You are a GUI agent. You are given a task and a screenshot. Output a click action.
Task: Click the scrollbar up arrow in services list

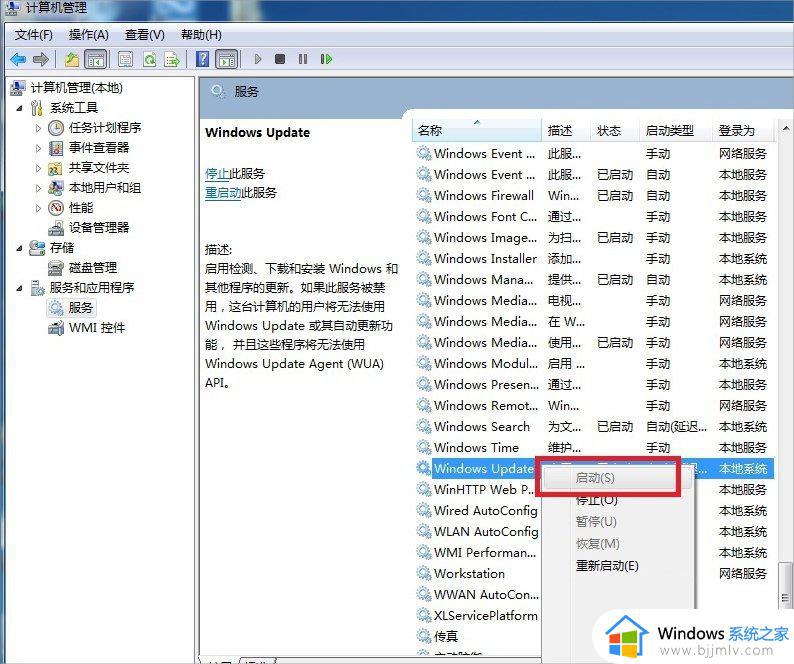tap(785, 128)
